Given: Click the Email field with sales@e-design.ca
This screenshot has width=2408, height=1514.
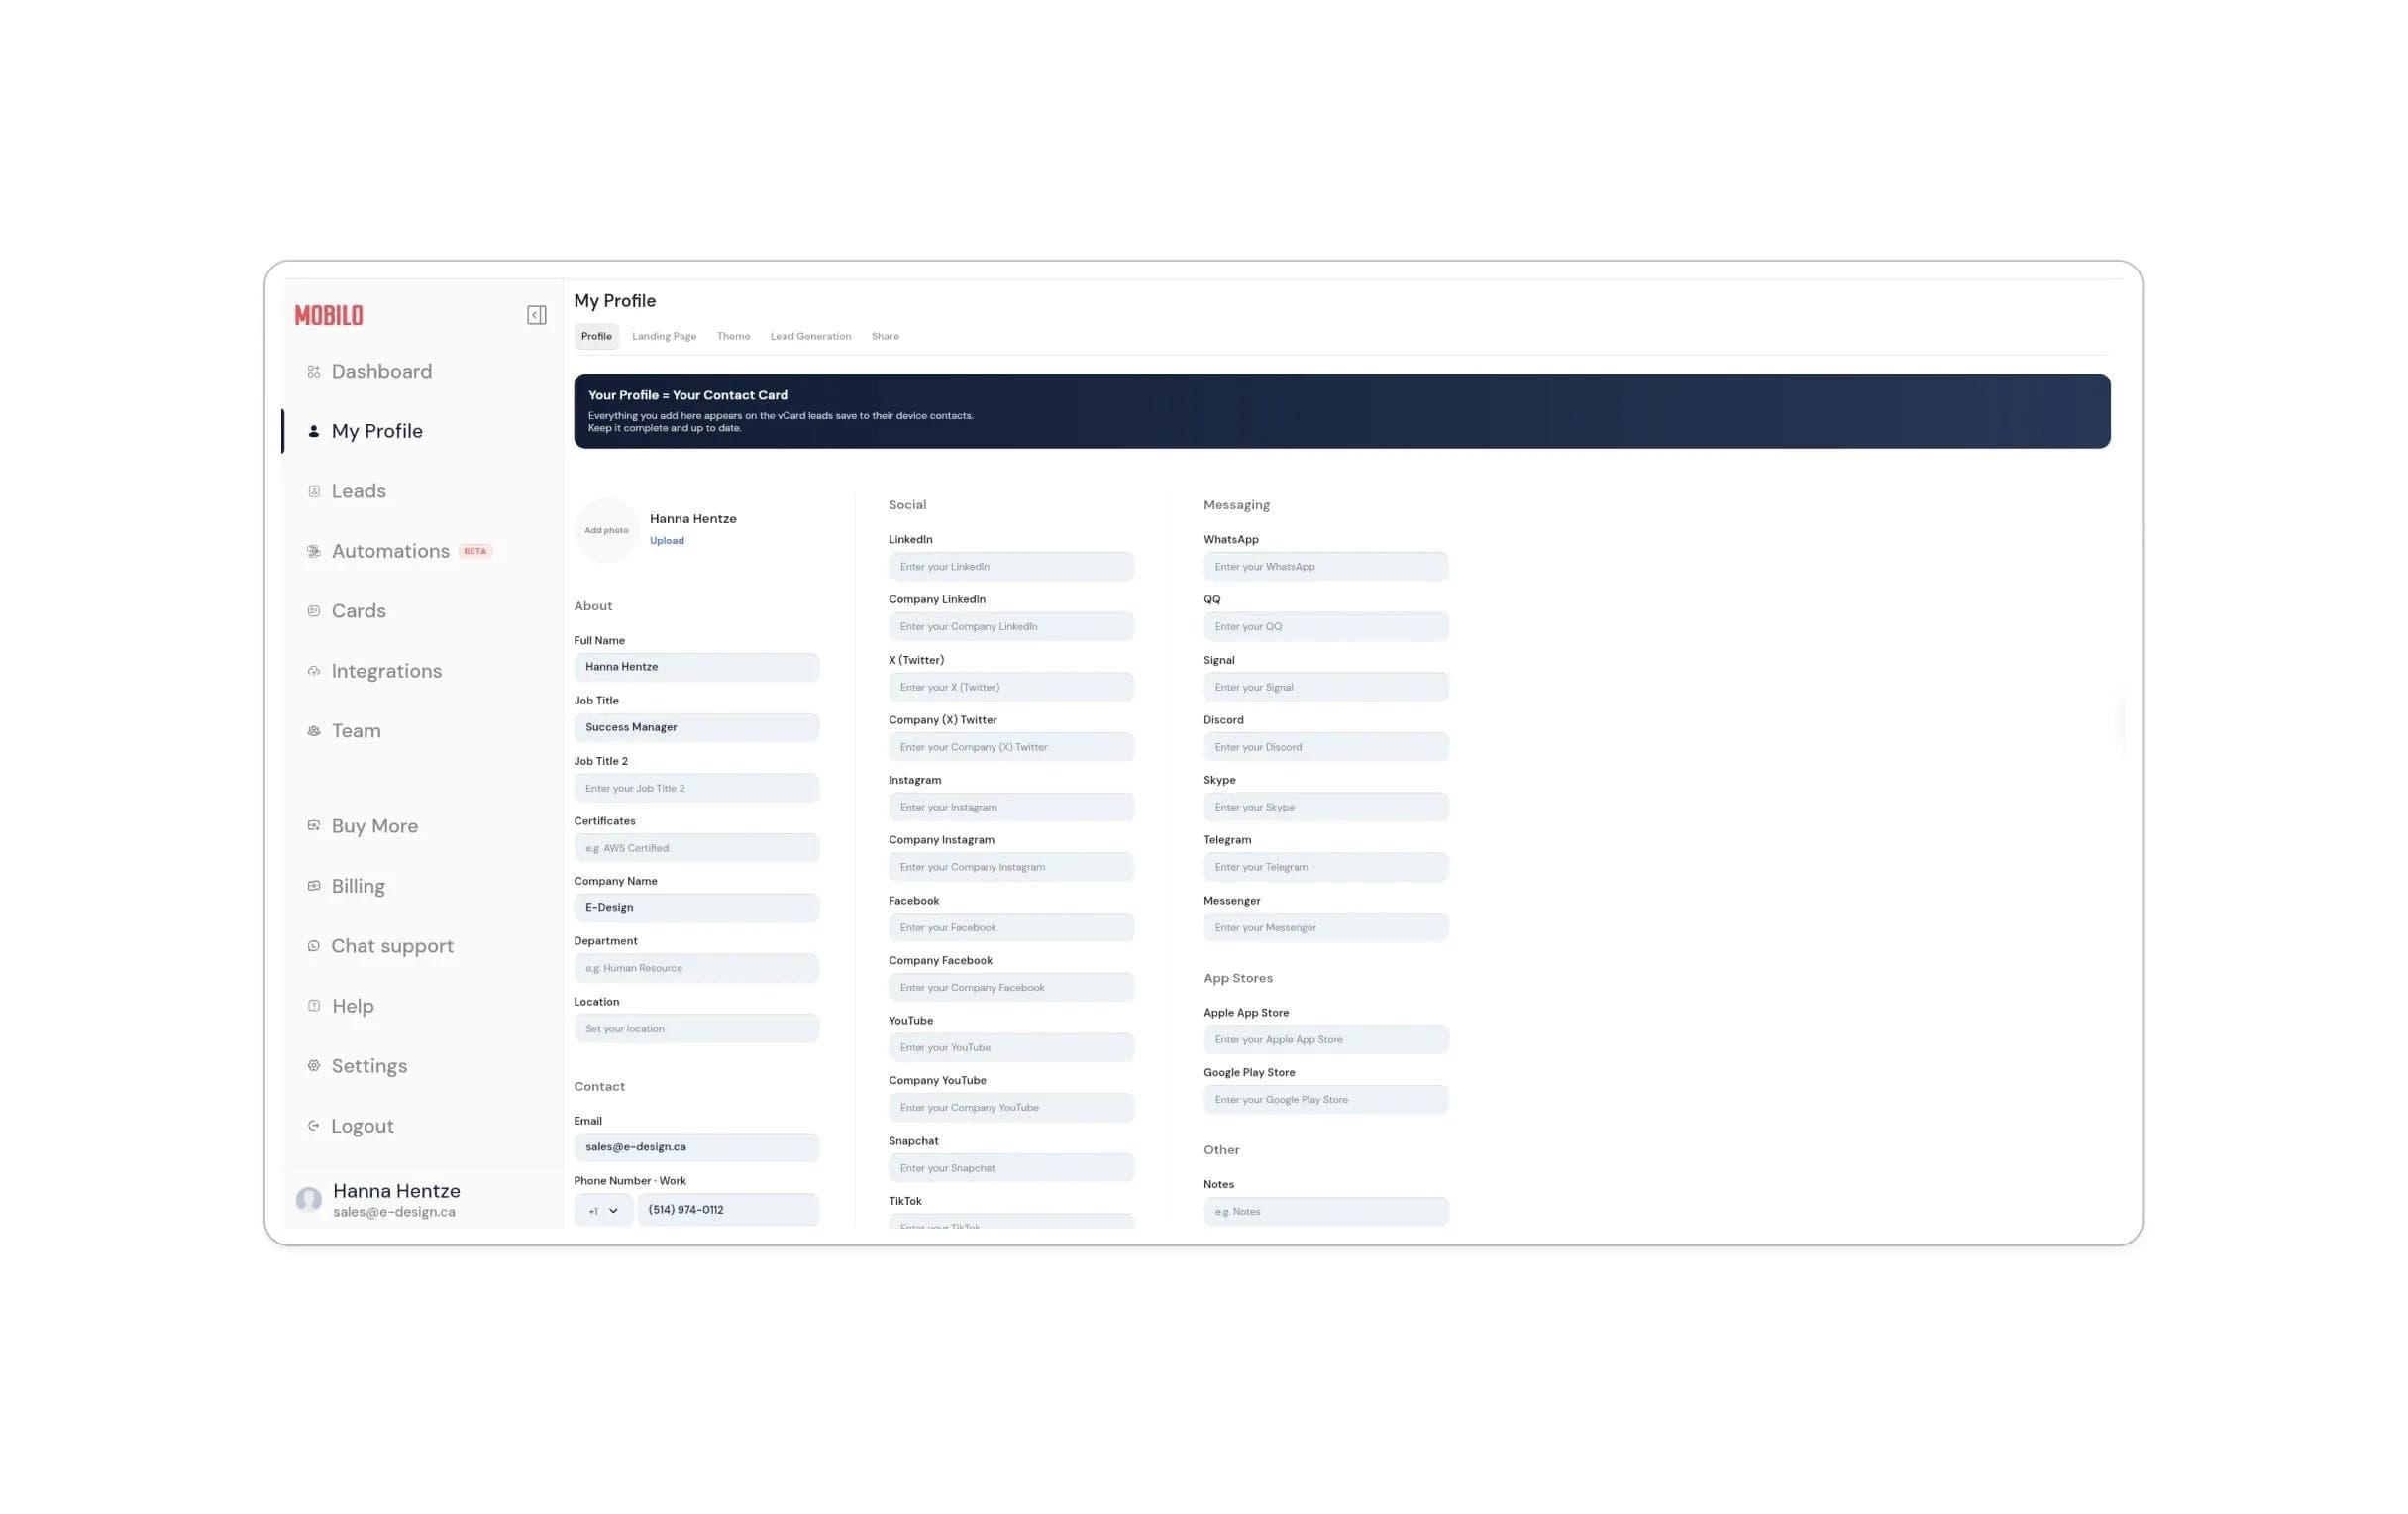Looking at the screenshot, I should [696, 1147].
